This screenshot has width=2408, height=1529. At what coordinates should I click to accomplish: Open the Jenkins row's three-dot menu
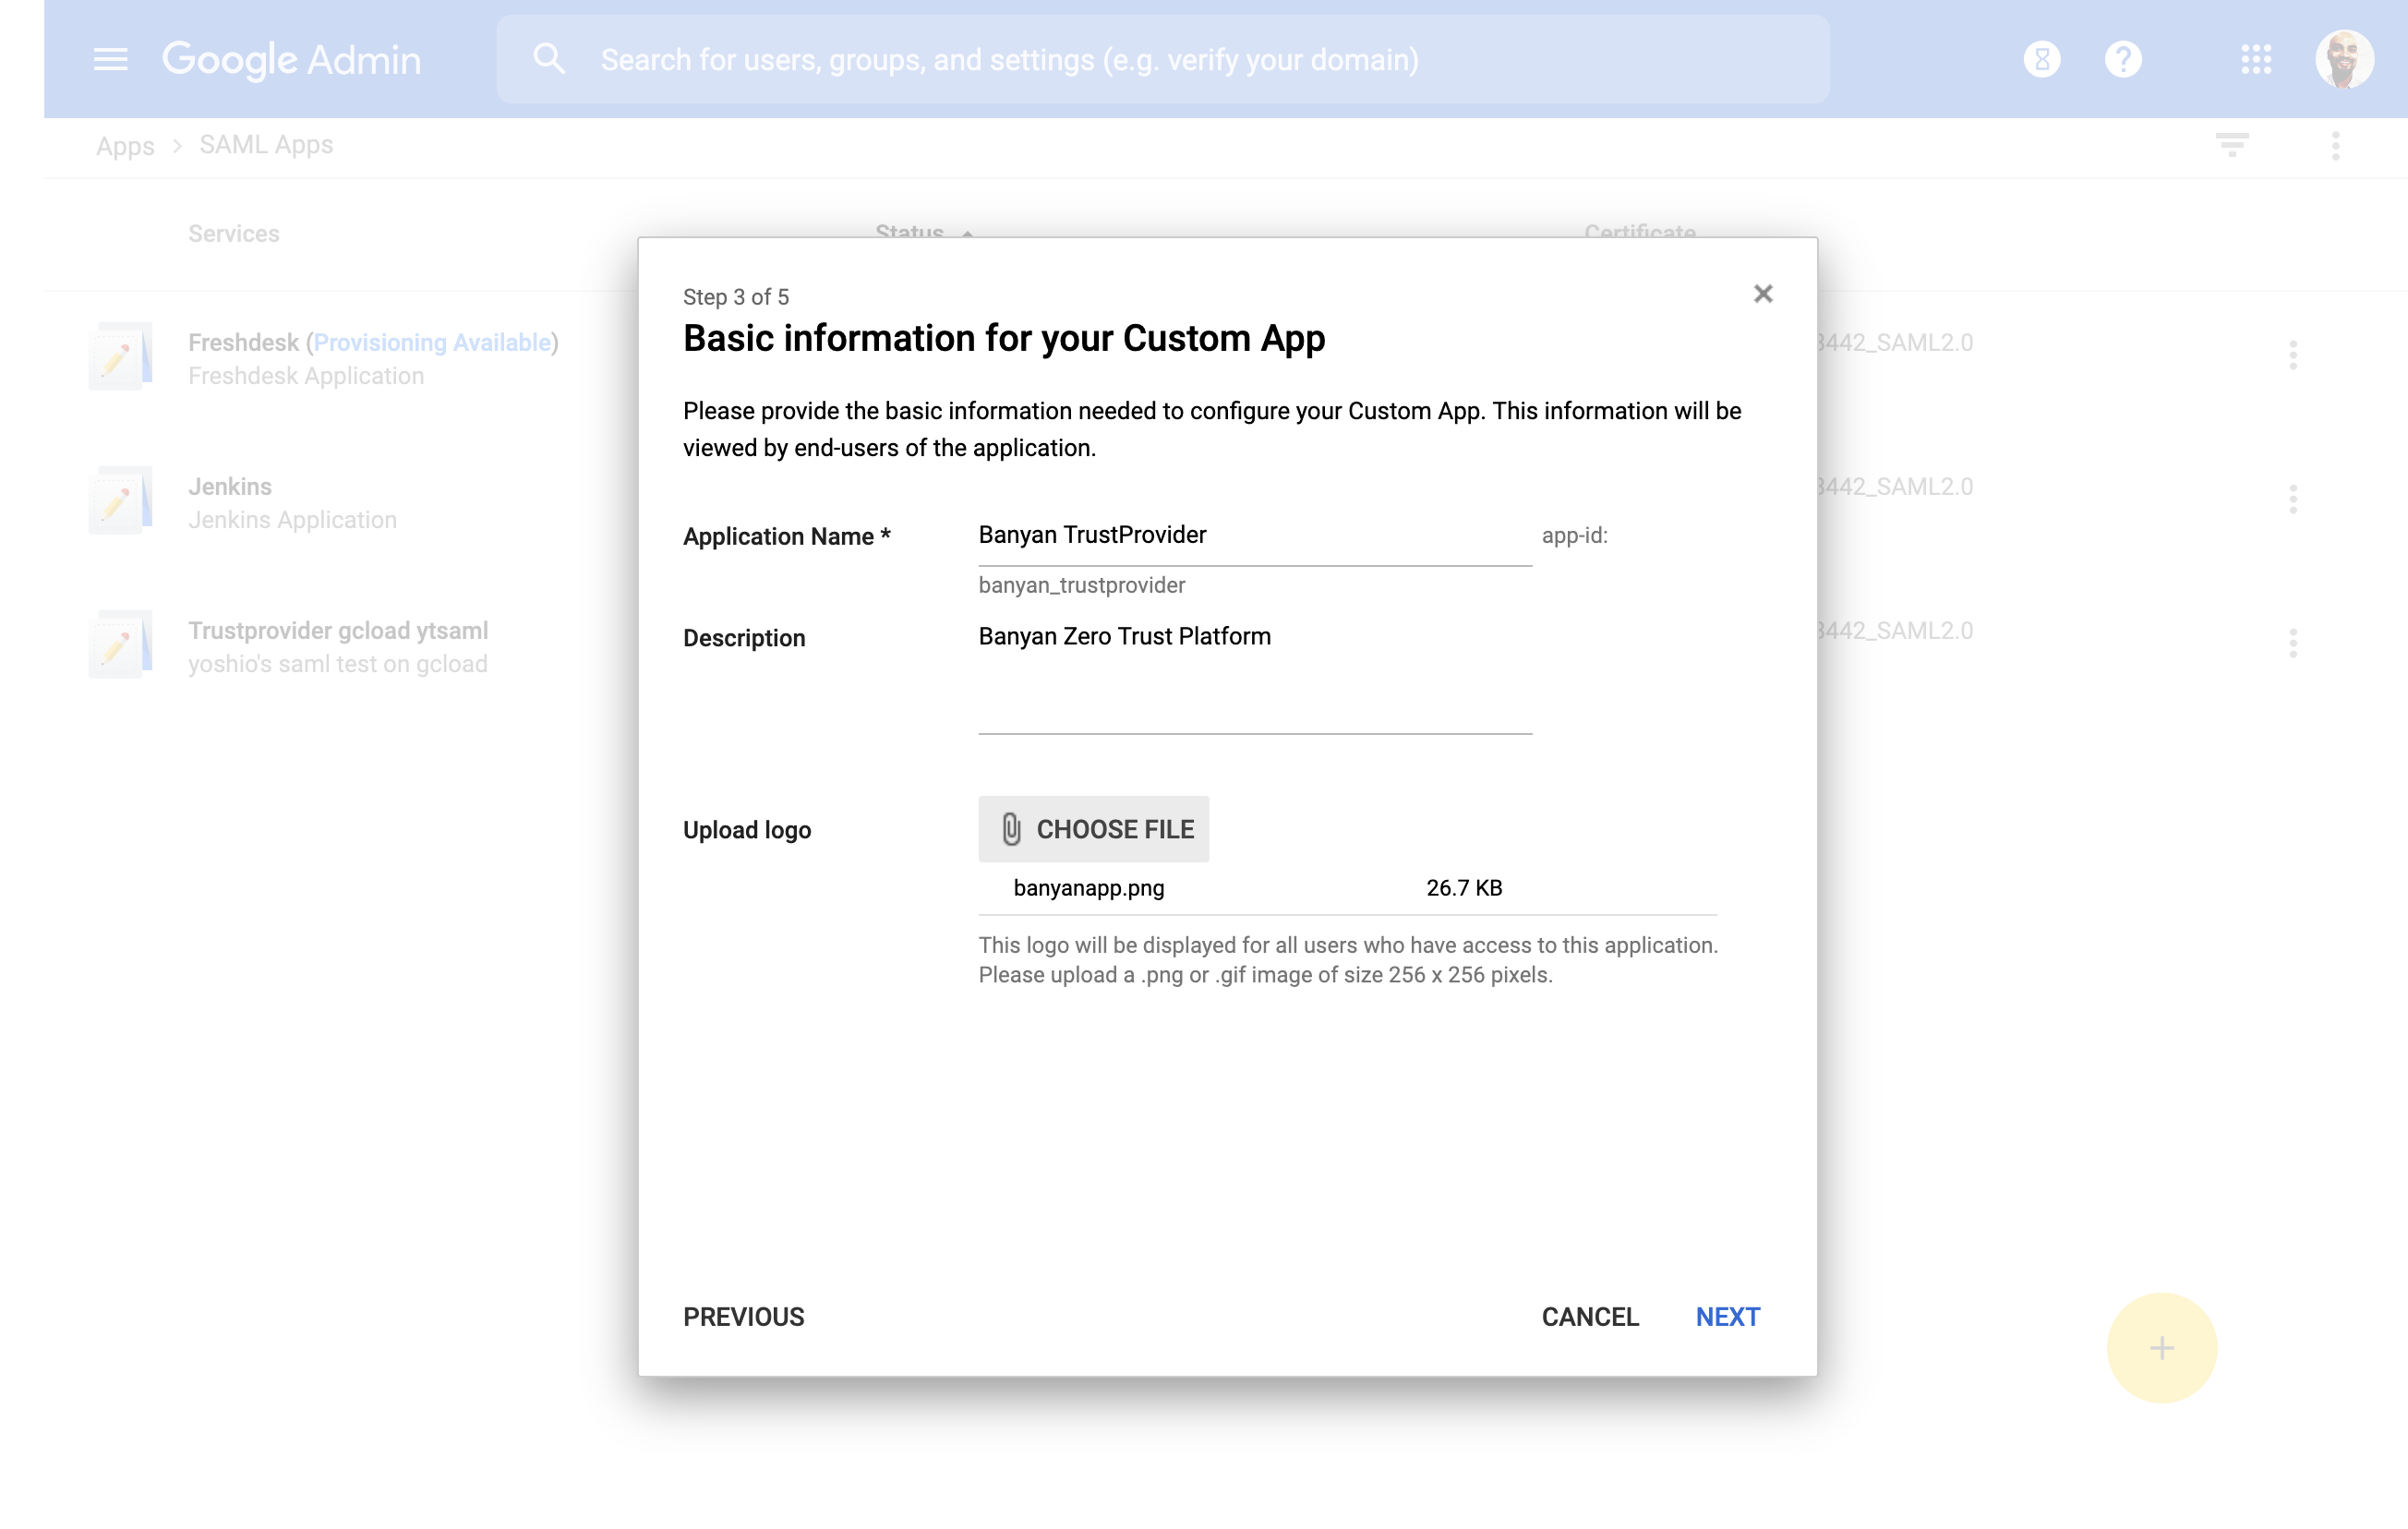pyautogui.click(x=2293, y=499)
